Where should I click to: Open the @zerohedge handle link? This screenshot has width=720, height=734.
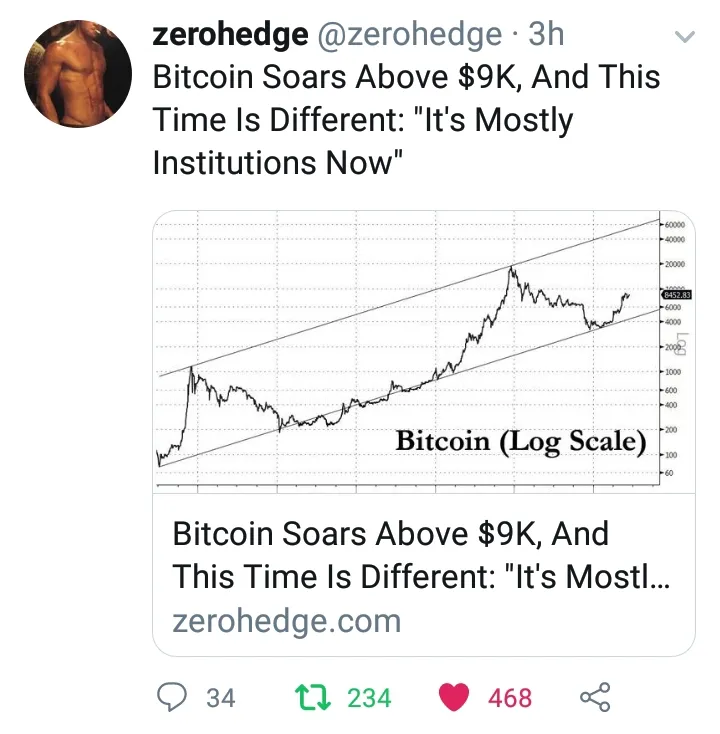tap(409, 34)
